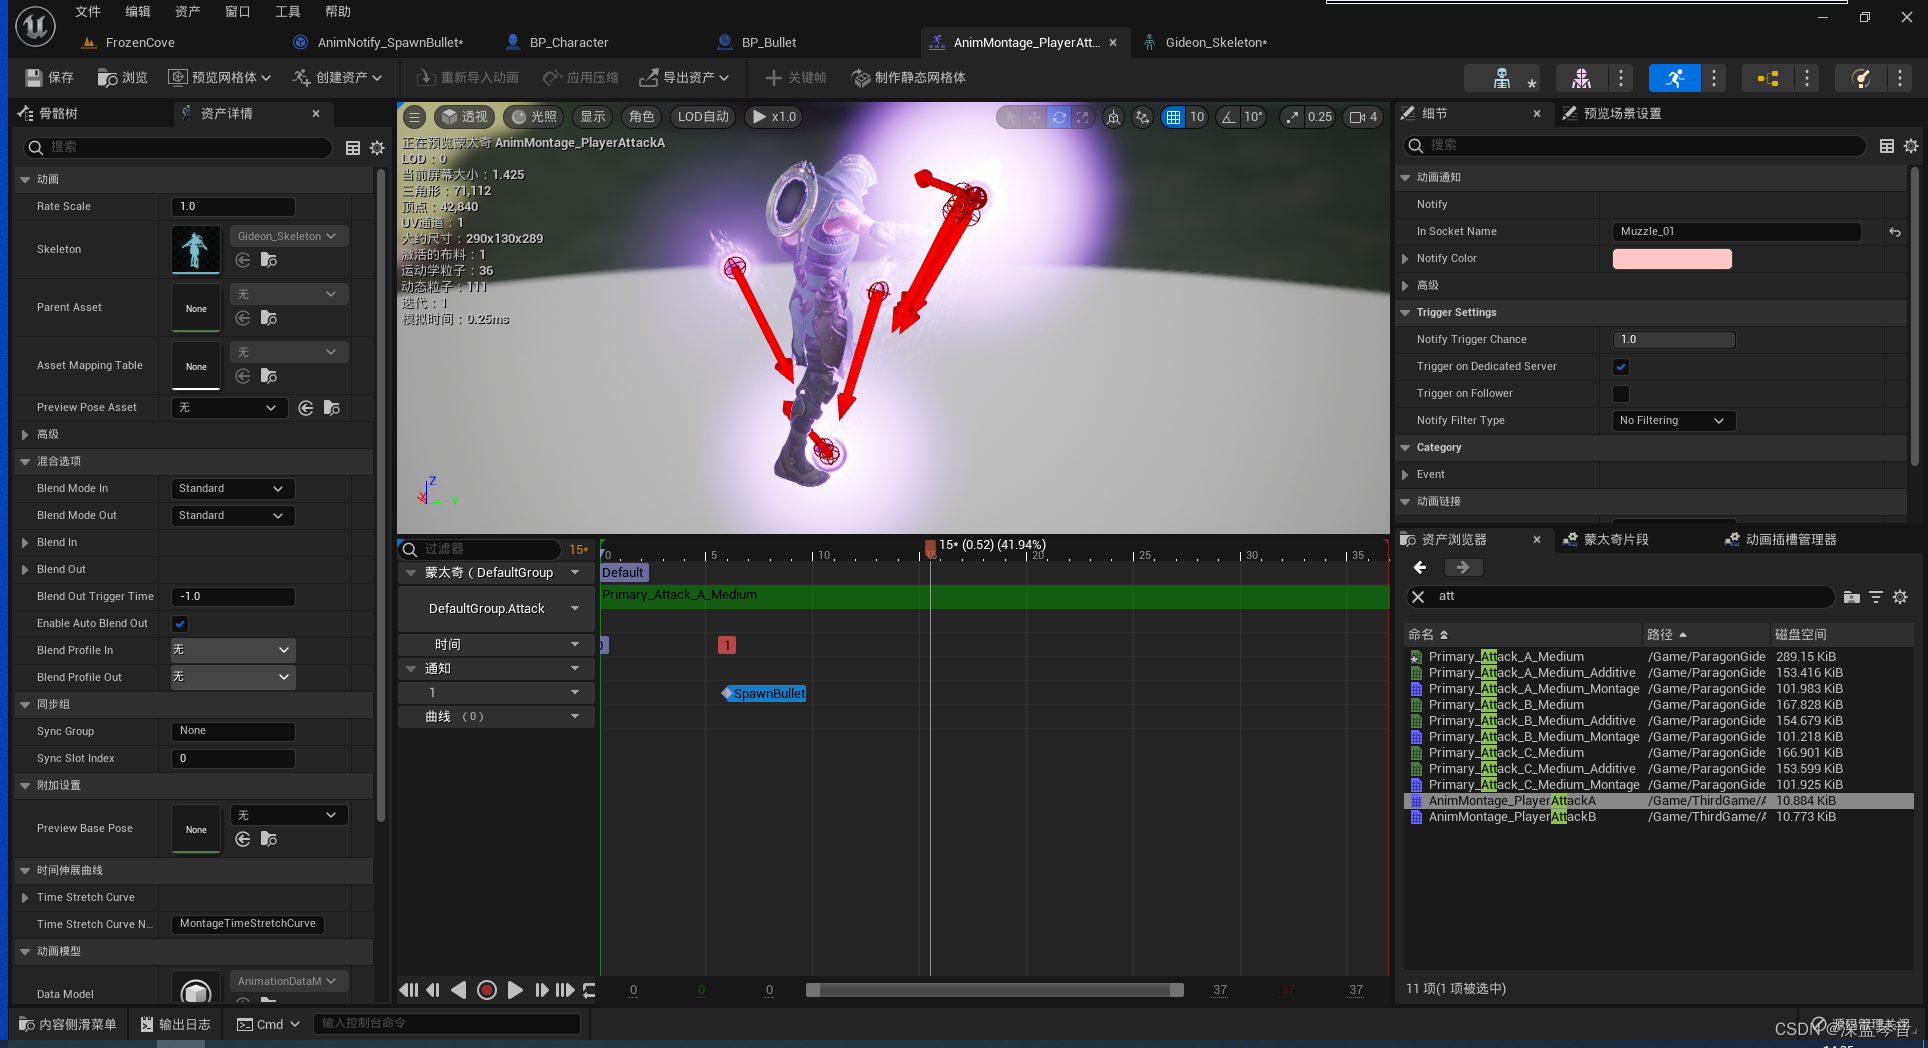This screenshot has height=1048, width=1928.
Task: Jump to the end of the timeline
Action: click(565, 990)
